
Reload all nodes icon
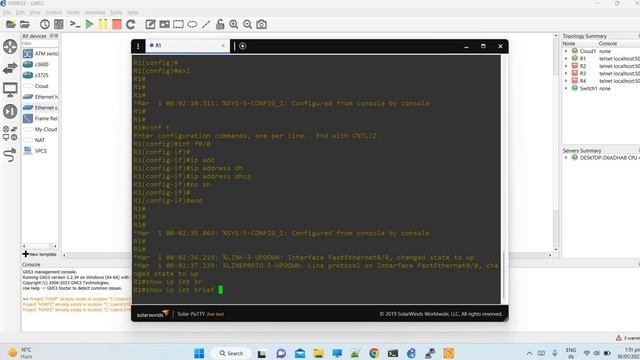coord(131,24)
